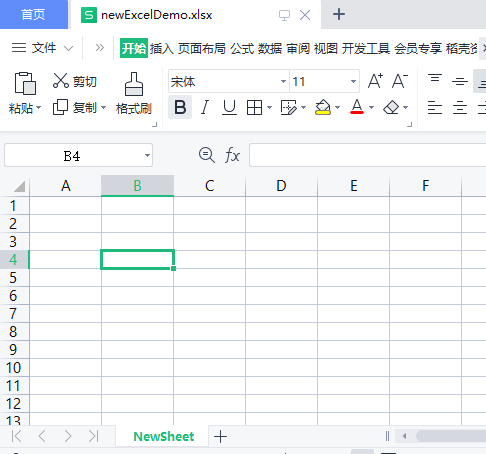
Task: Switch to the 公式 ribbon tab
Action: [242, 49]
